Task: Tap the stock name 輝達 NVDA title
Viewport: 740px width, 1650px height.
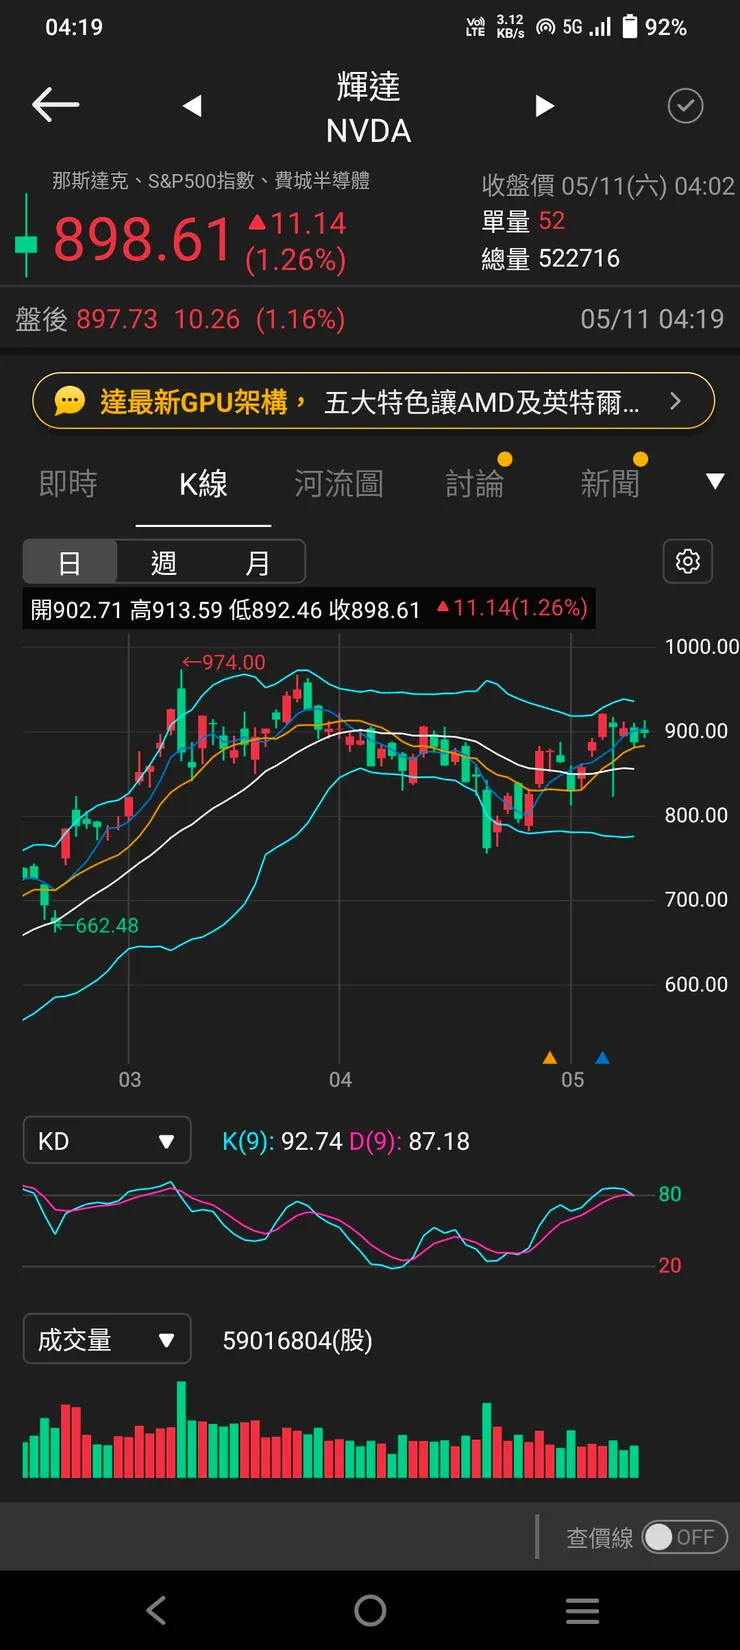Action: click(x=368, y=108)
